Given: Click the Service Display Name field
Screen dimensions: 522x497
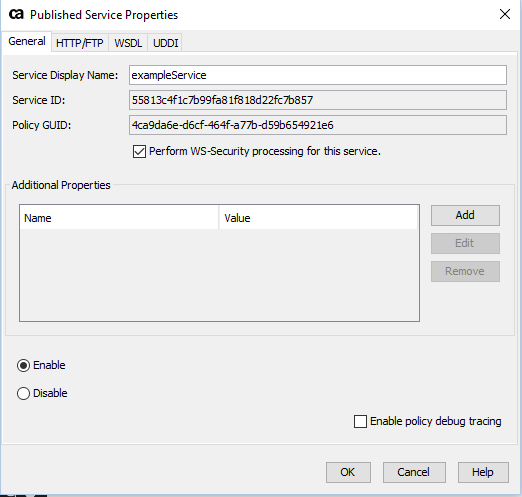Looking at the screenshot, I should pyautogui.click(x=318, y=75).
